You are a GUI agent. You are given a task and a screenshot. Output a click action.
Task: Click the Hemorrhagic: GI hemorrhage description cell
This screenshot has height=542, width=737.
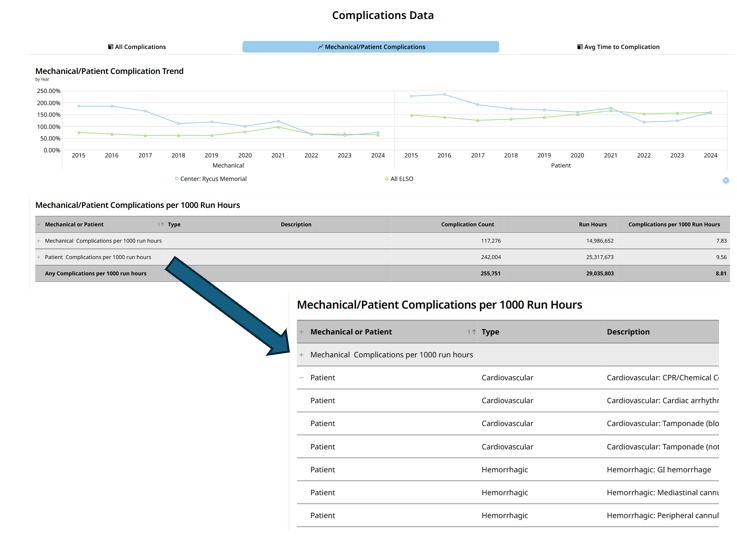click(659, 470)
